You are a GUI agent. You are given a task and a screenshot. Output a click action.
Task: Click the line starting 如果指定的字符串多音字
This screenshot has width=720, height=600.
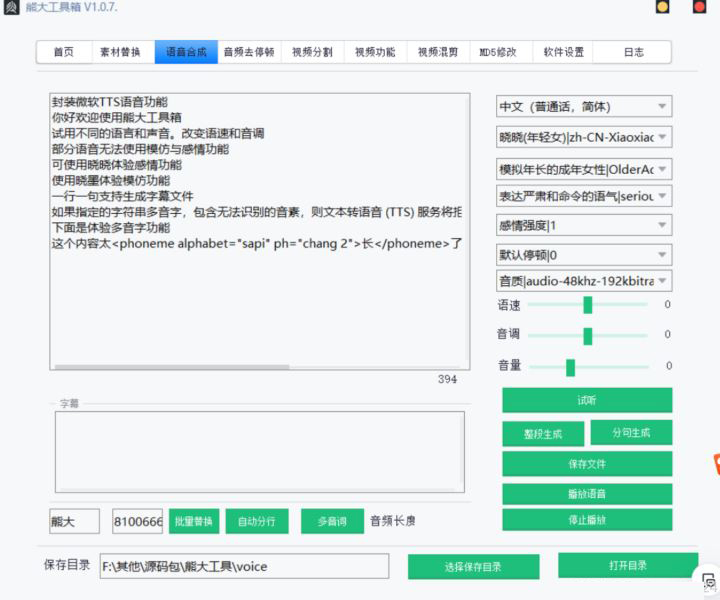pyautogui.click(x=257, y=212)
